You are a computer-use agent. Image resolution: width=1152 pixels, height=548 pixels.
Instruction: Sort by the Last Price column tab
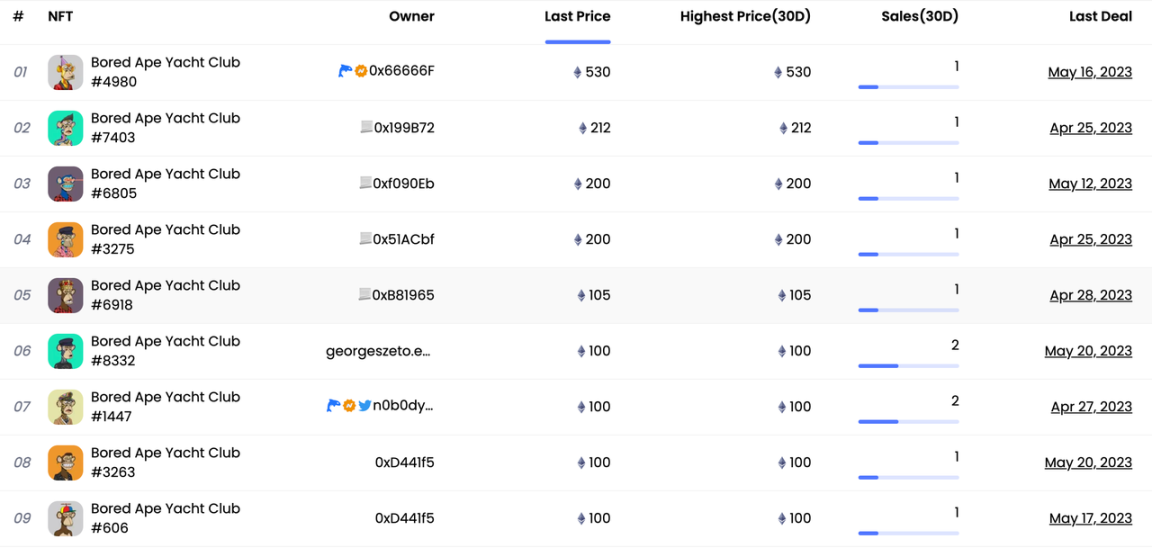pos(577,17)
